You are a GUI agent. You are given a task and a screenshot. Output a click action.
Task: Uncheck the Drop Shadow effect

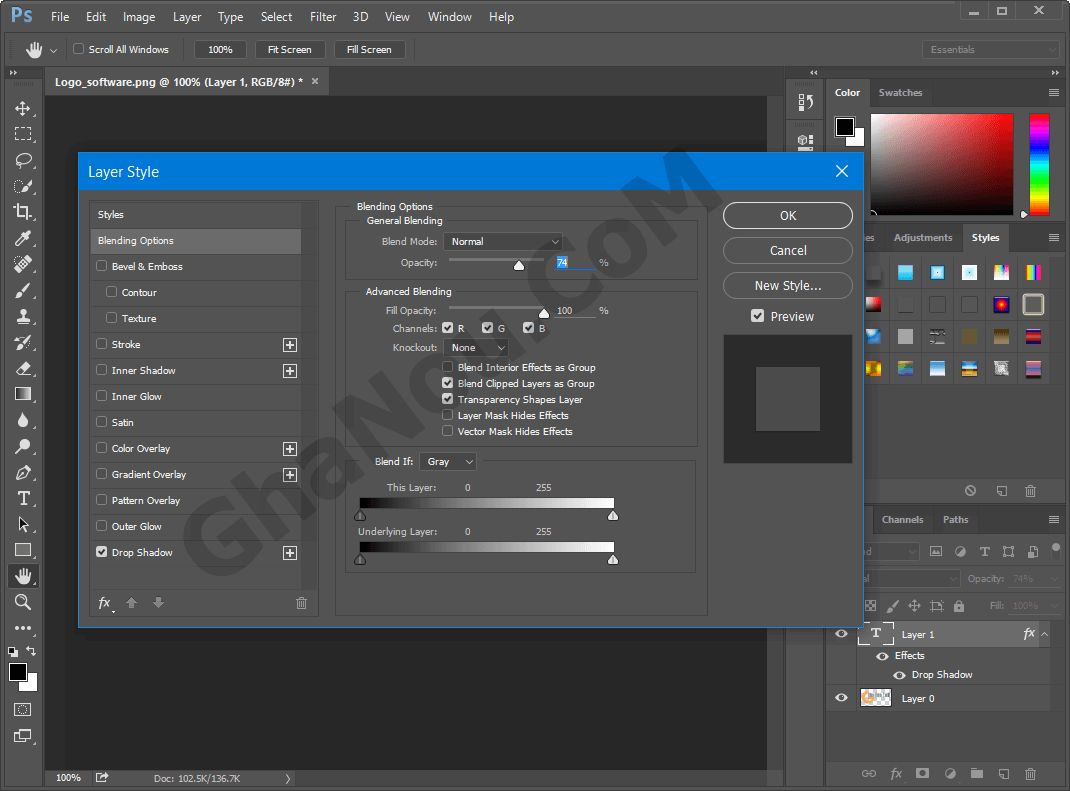tap(102, 552)
